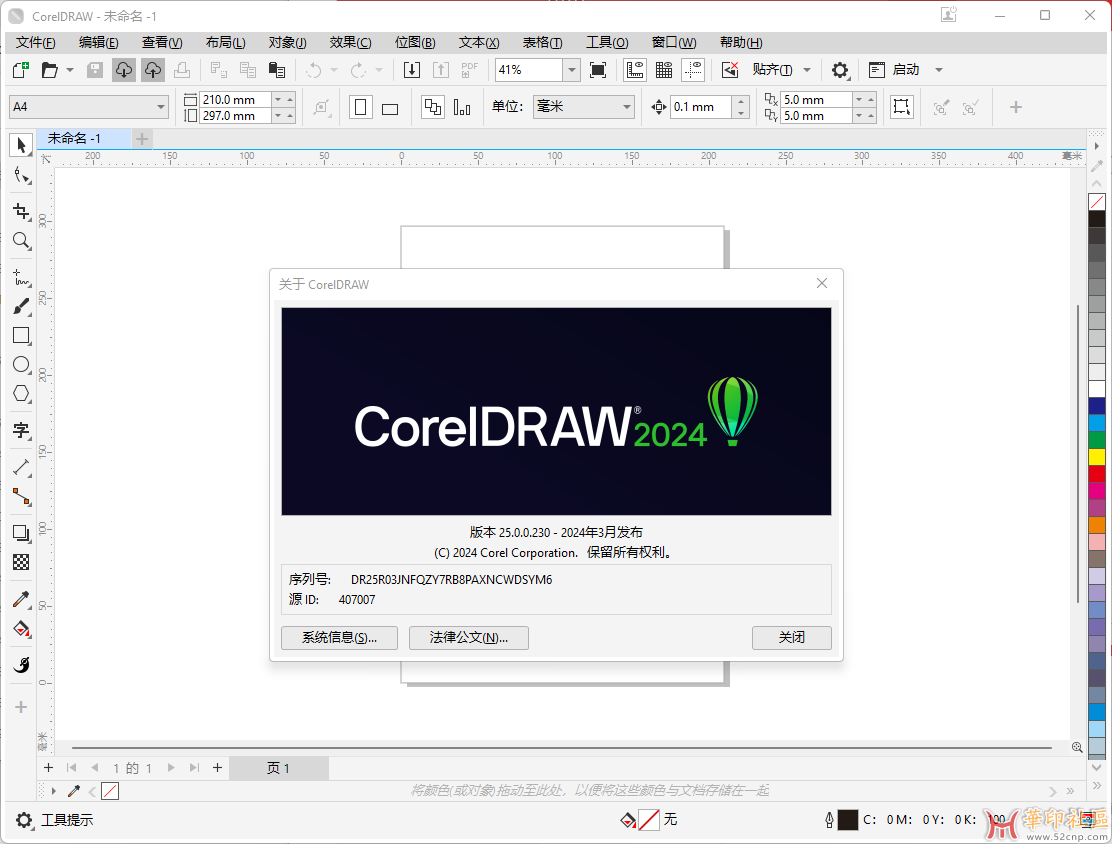1112x844 pixels.
Task: Select the Parallel Dimension tool
Action: coord(21,467)
